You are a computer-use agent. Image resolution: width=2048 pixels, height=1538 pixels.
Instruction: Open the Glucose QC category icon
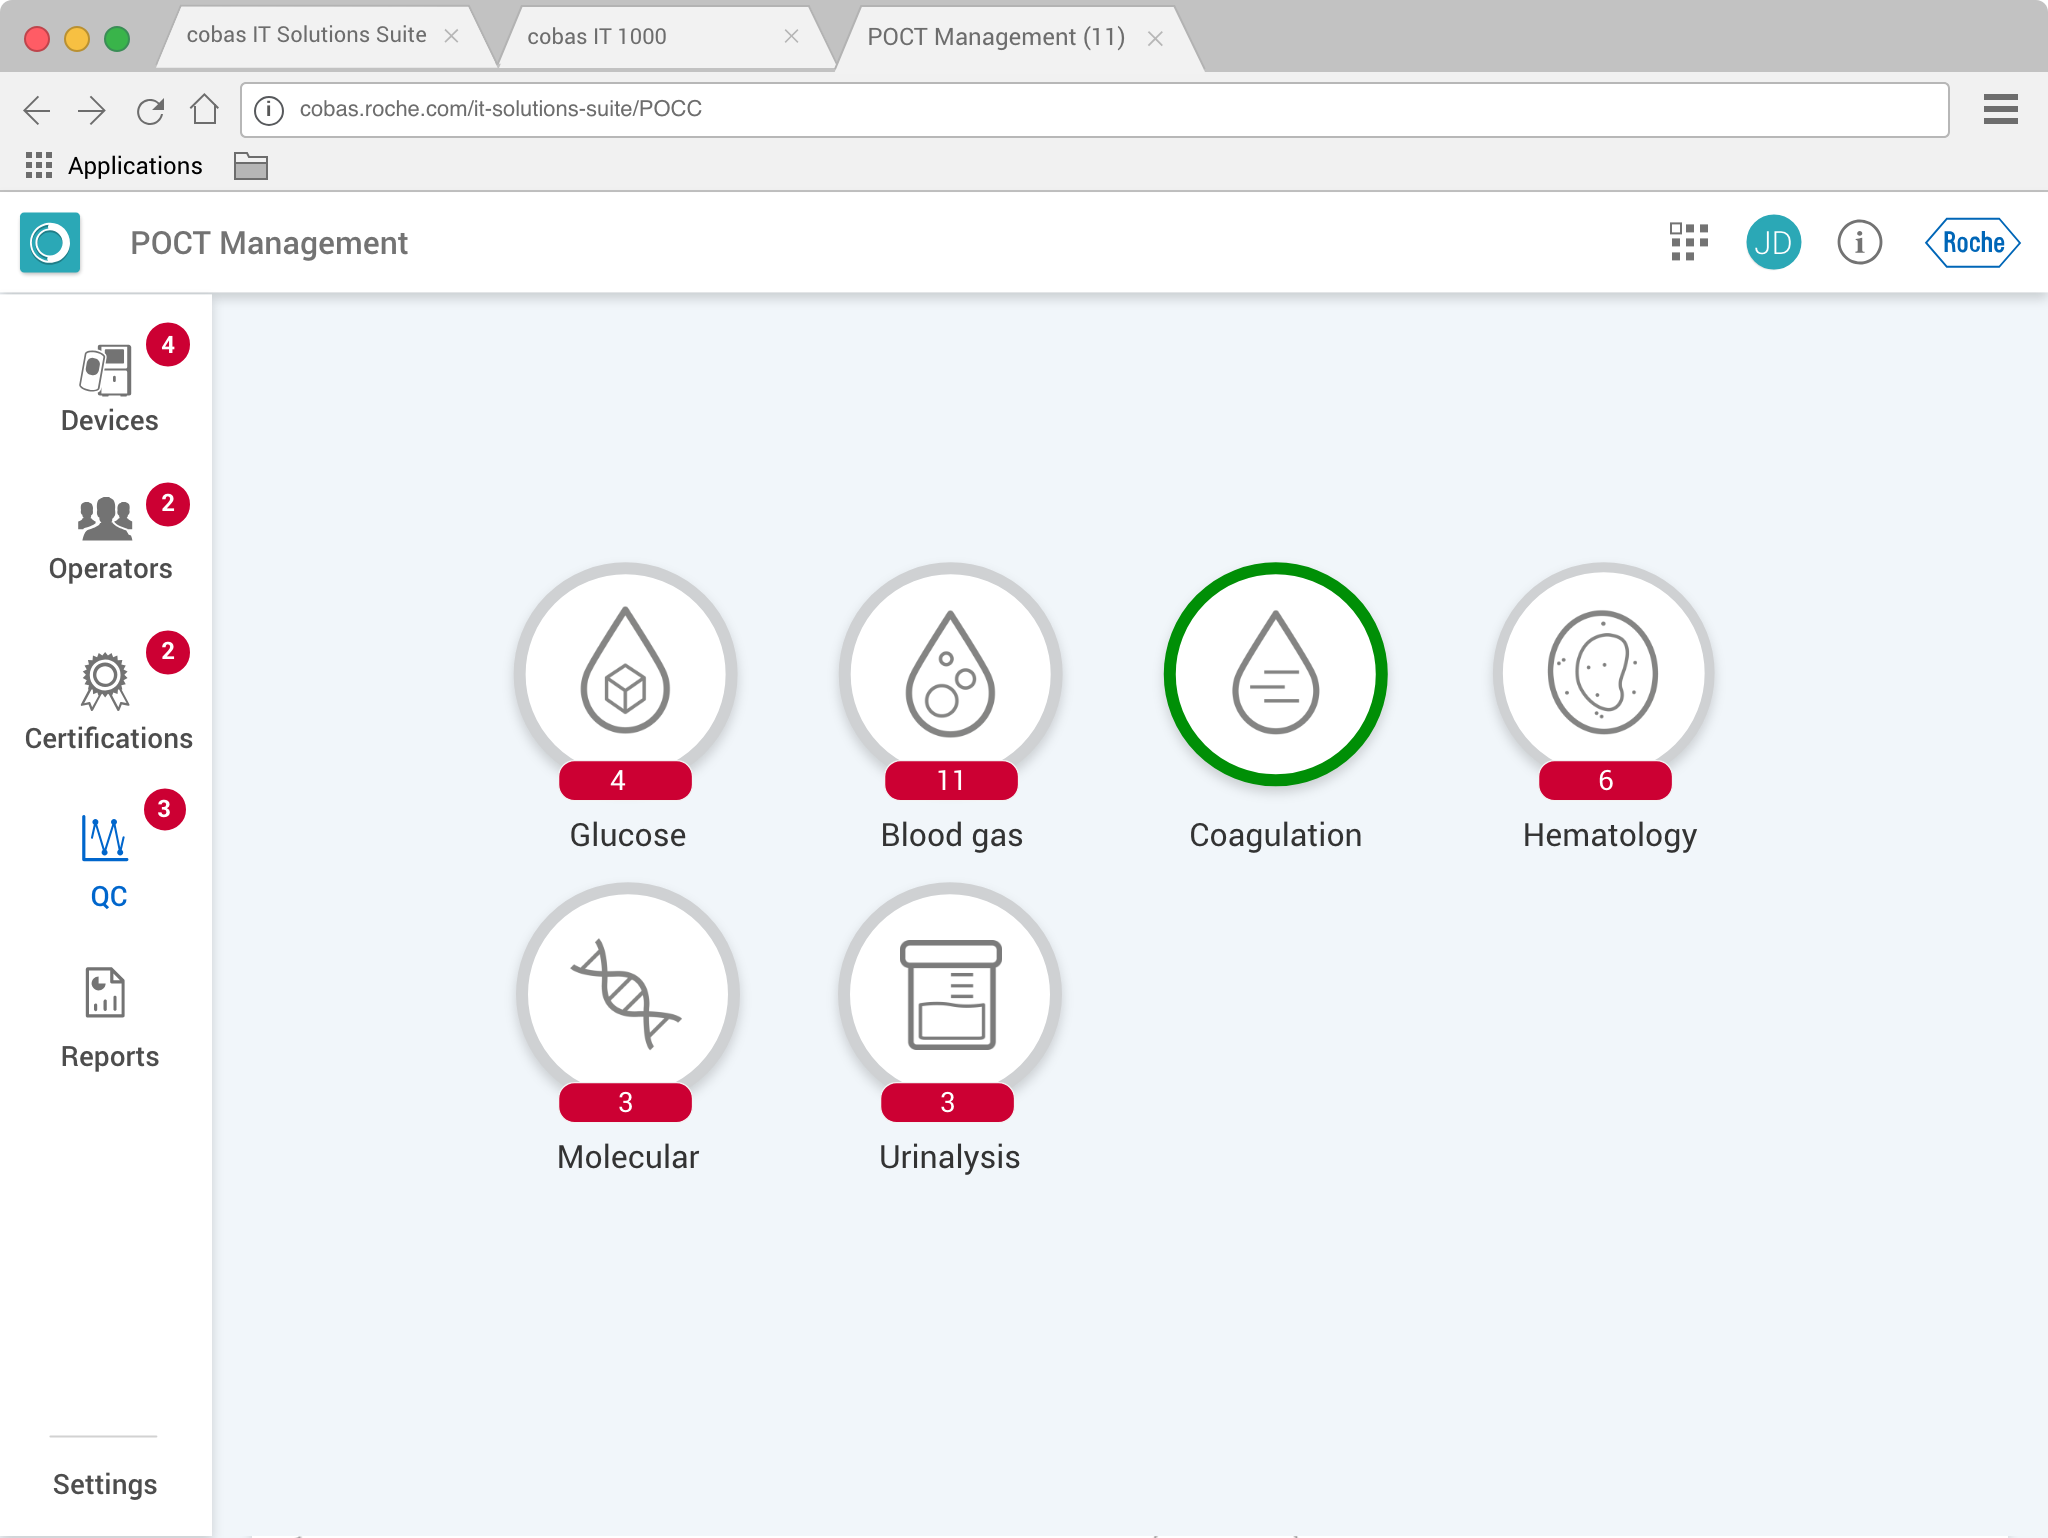tap(626, 674)
